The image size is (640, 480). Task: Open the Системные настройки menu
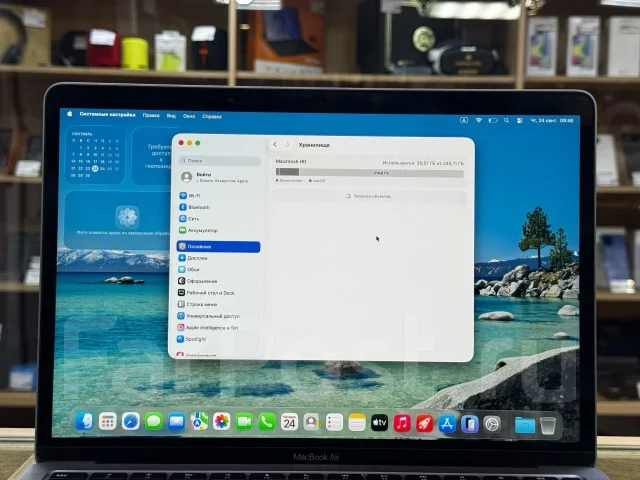click(107, 115)
